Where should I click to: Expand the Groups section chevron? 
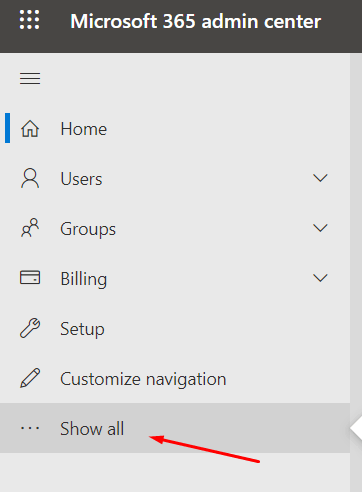[x=320, y=228]
